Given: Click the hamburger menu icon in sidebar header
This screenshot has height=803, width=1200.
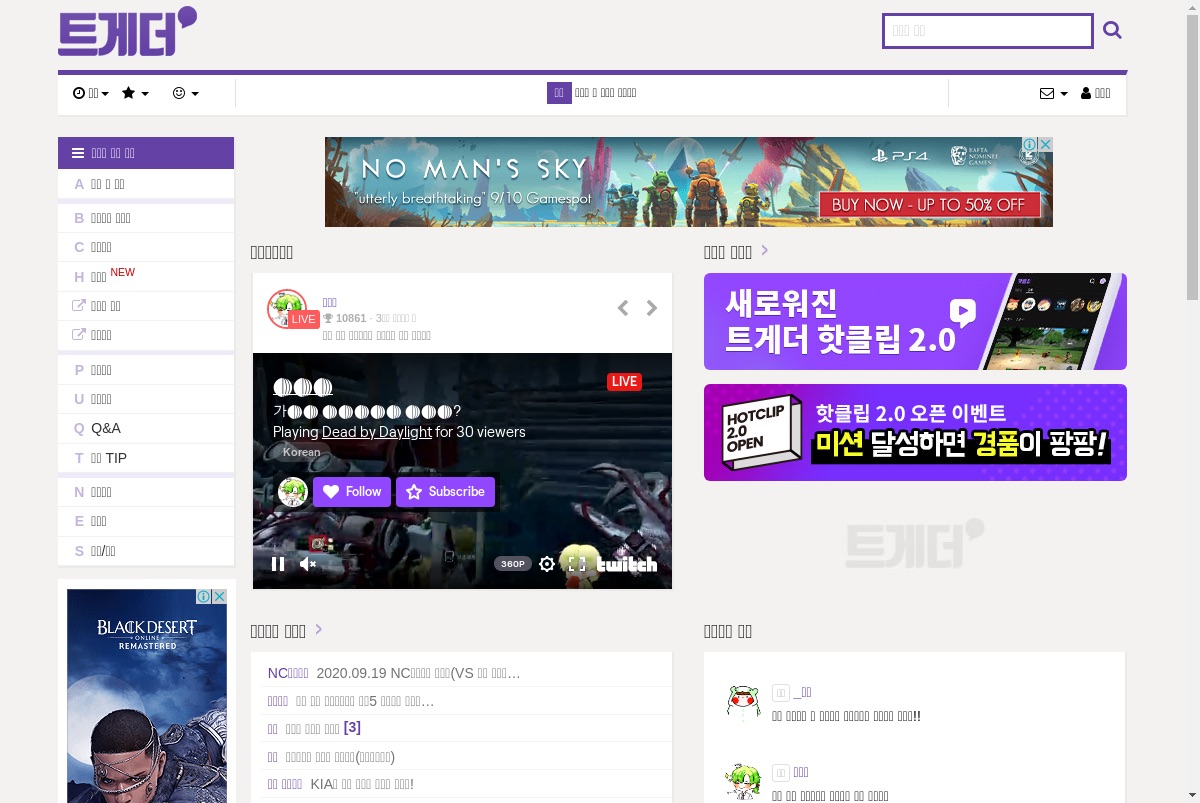Looking at the screenshot, I should 78,153.
